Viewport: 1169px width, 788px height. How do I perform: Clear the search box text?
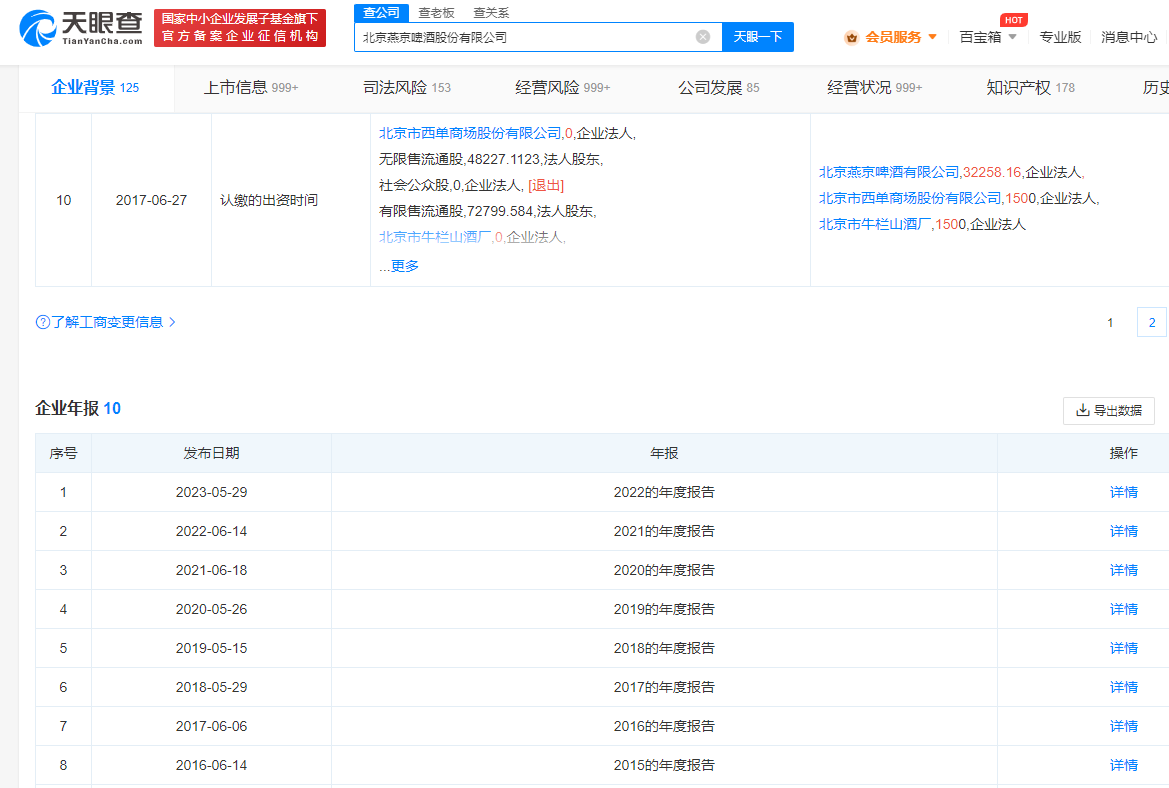(703, 37)
